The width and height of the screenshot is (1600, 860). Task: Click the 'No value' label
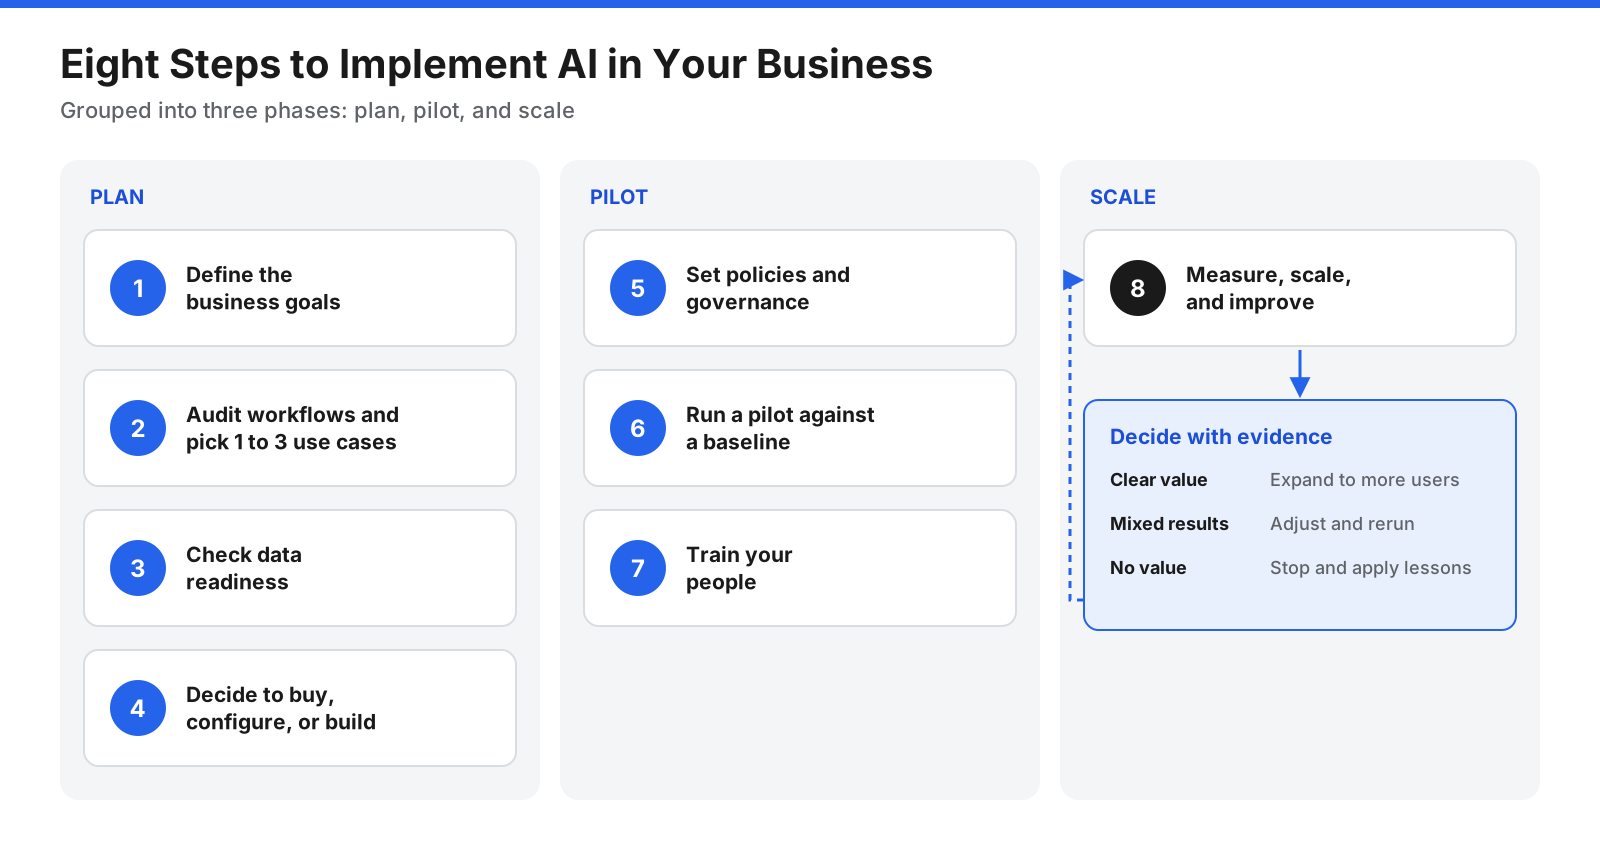point(1148,568)
